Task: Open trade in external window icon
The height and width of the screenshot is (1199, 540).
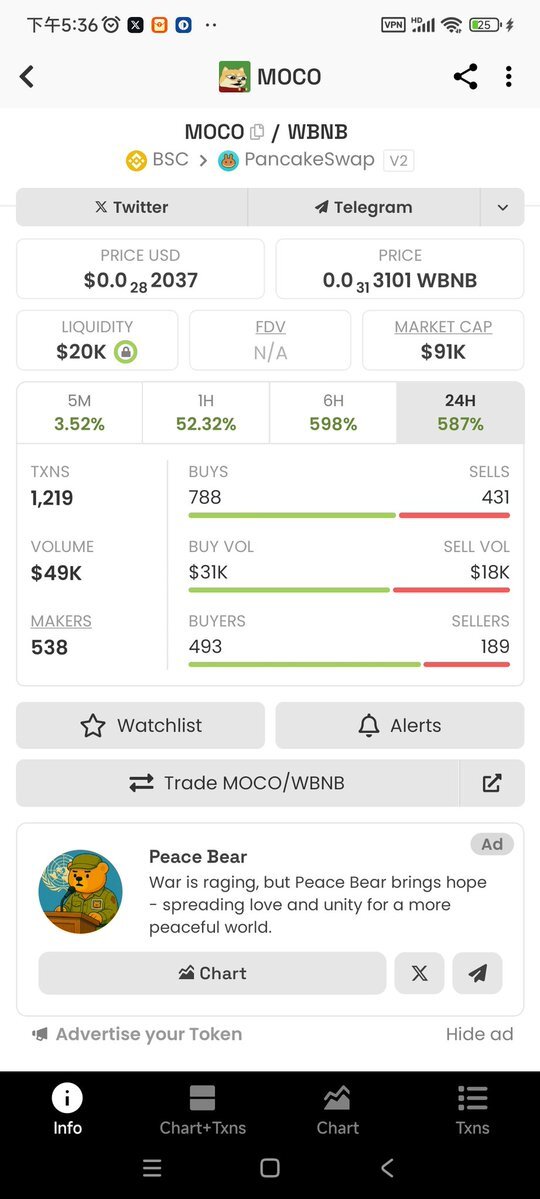Action: [492, 783]
